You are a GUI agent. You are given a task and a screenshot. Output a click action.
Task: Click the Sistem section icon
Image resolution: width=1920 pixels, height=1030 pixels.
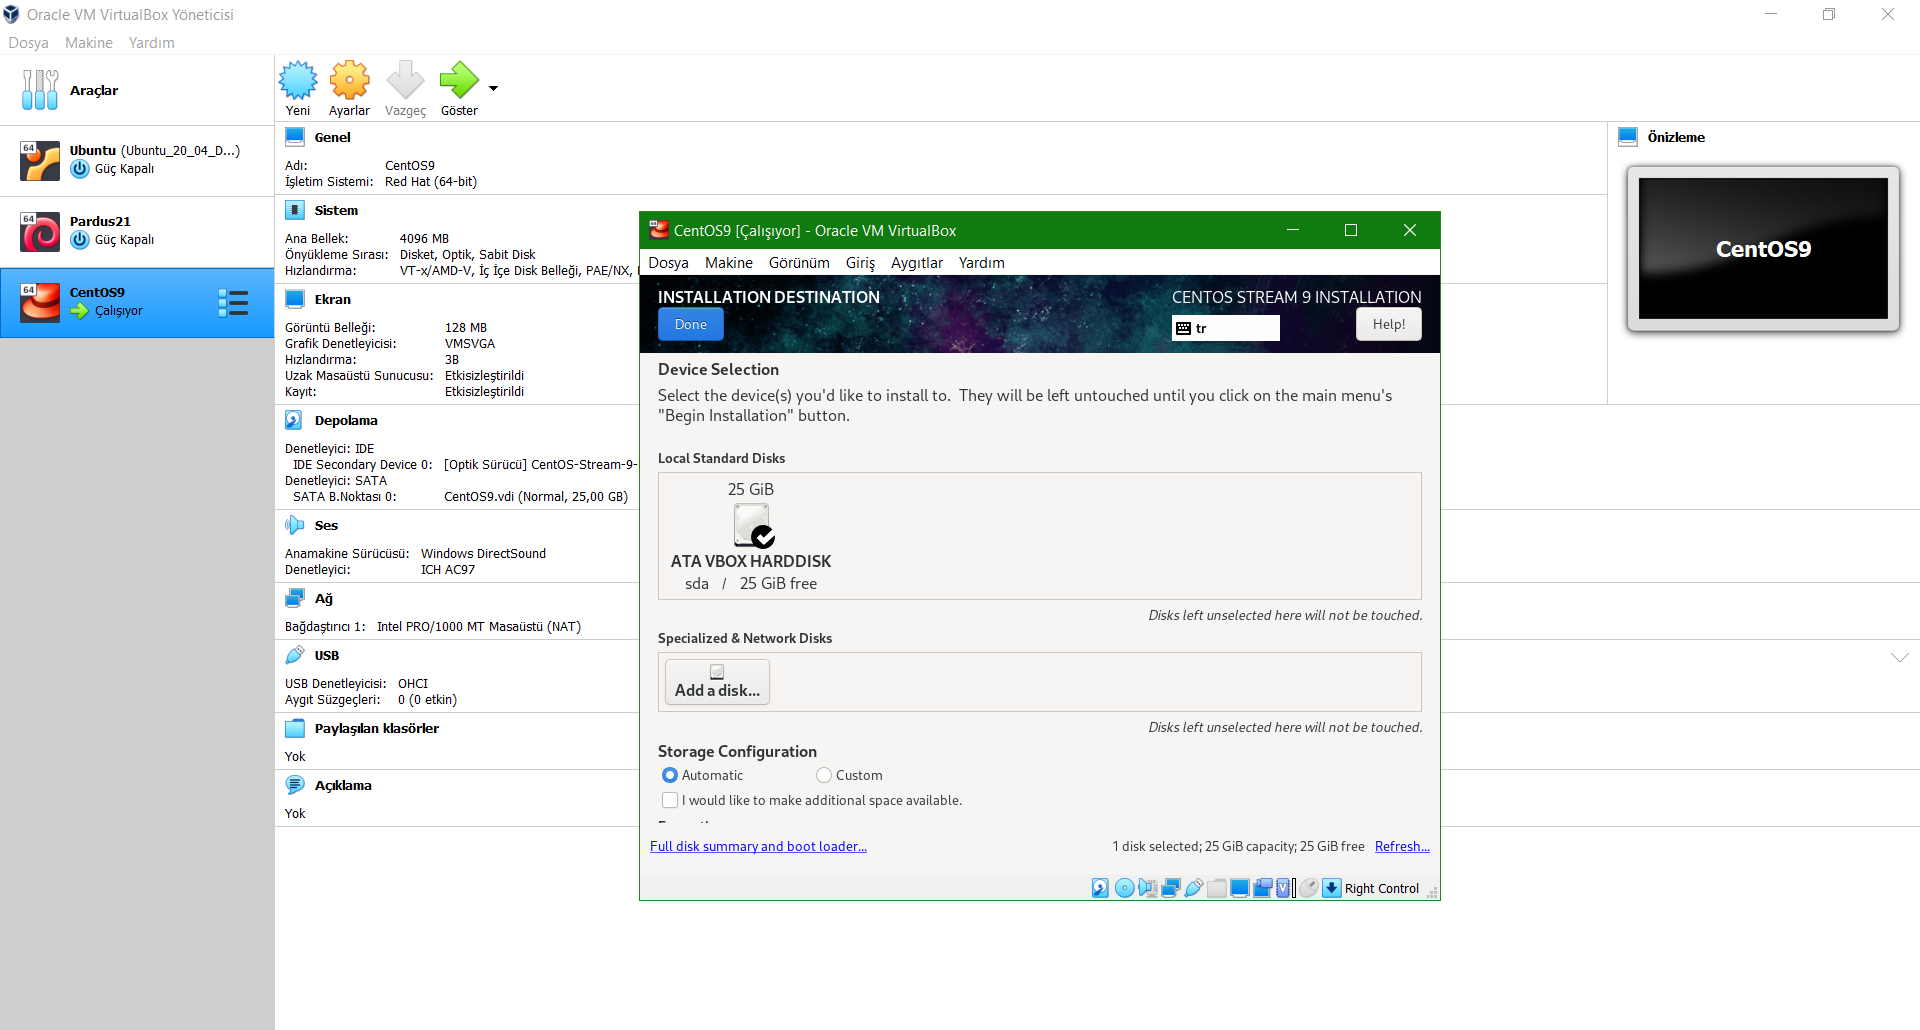[295, 210]
